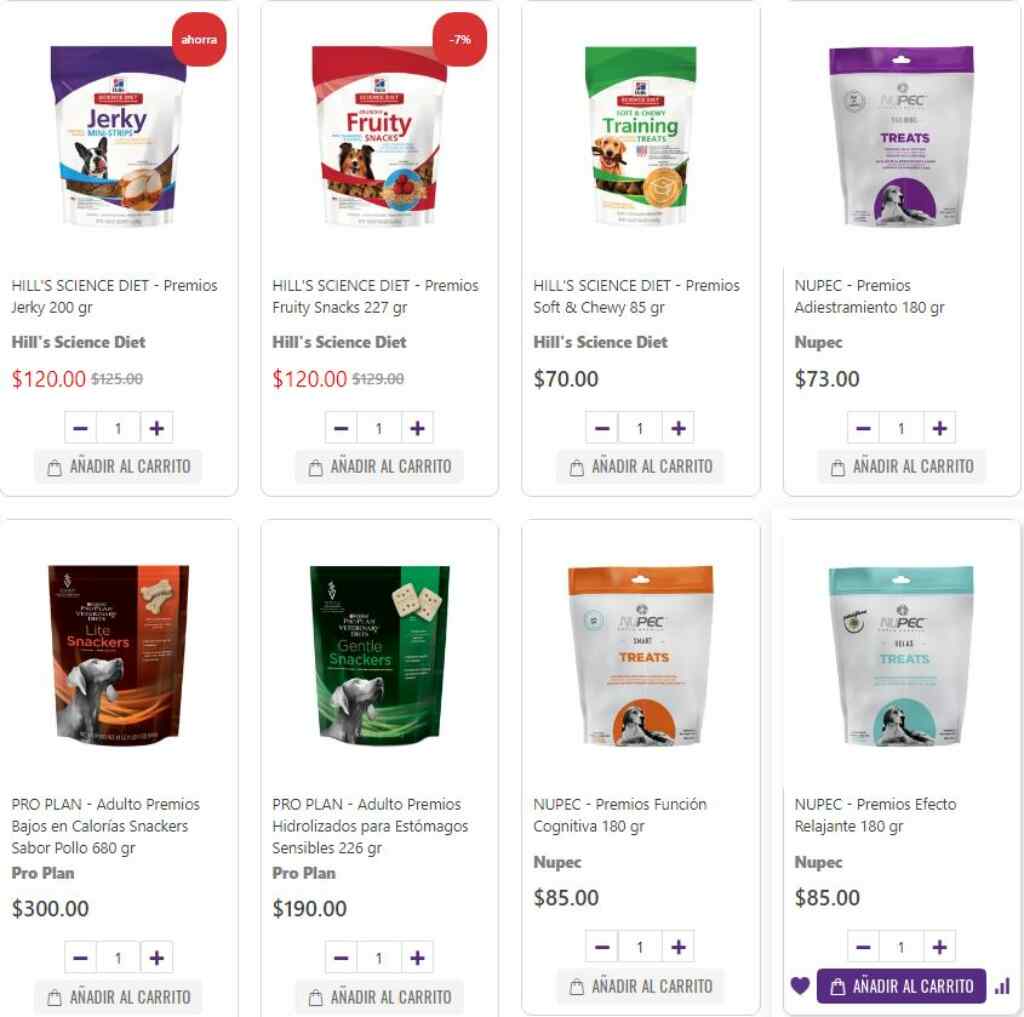Open Pro Plan Hidrolizados Estómagos Sensibles link
This screenshot has width=1024, height=1017.
370,826
